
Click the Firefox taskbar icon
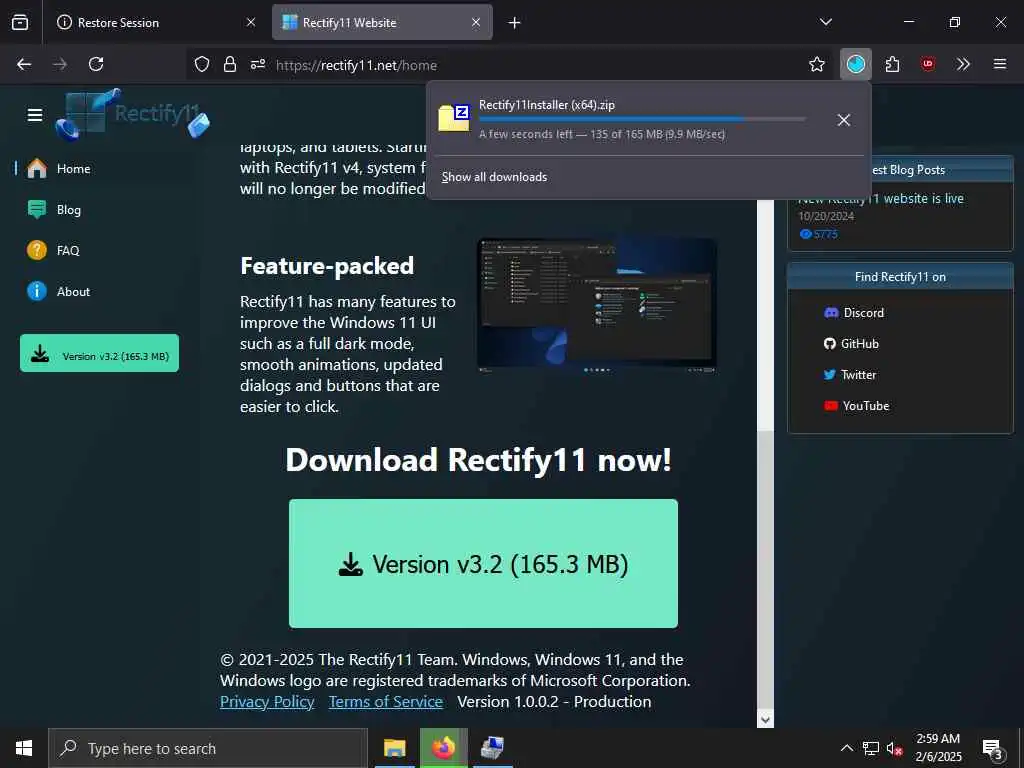tap(443, 748)
